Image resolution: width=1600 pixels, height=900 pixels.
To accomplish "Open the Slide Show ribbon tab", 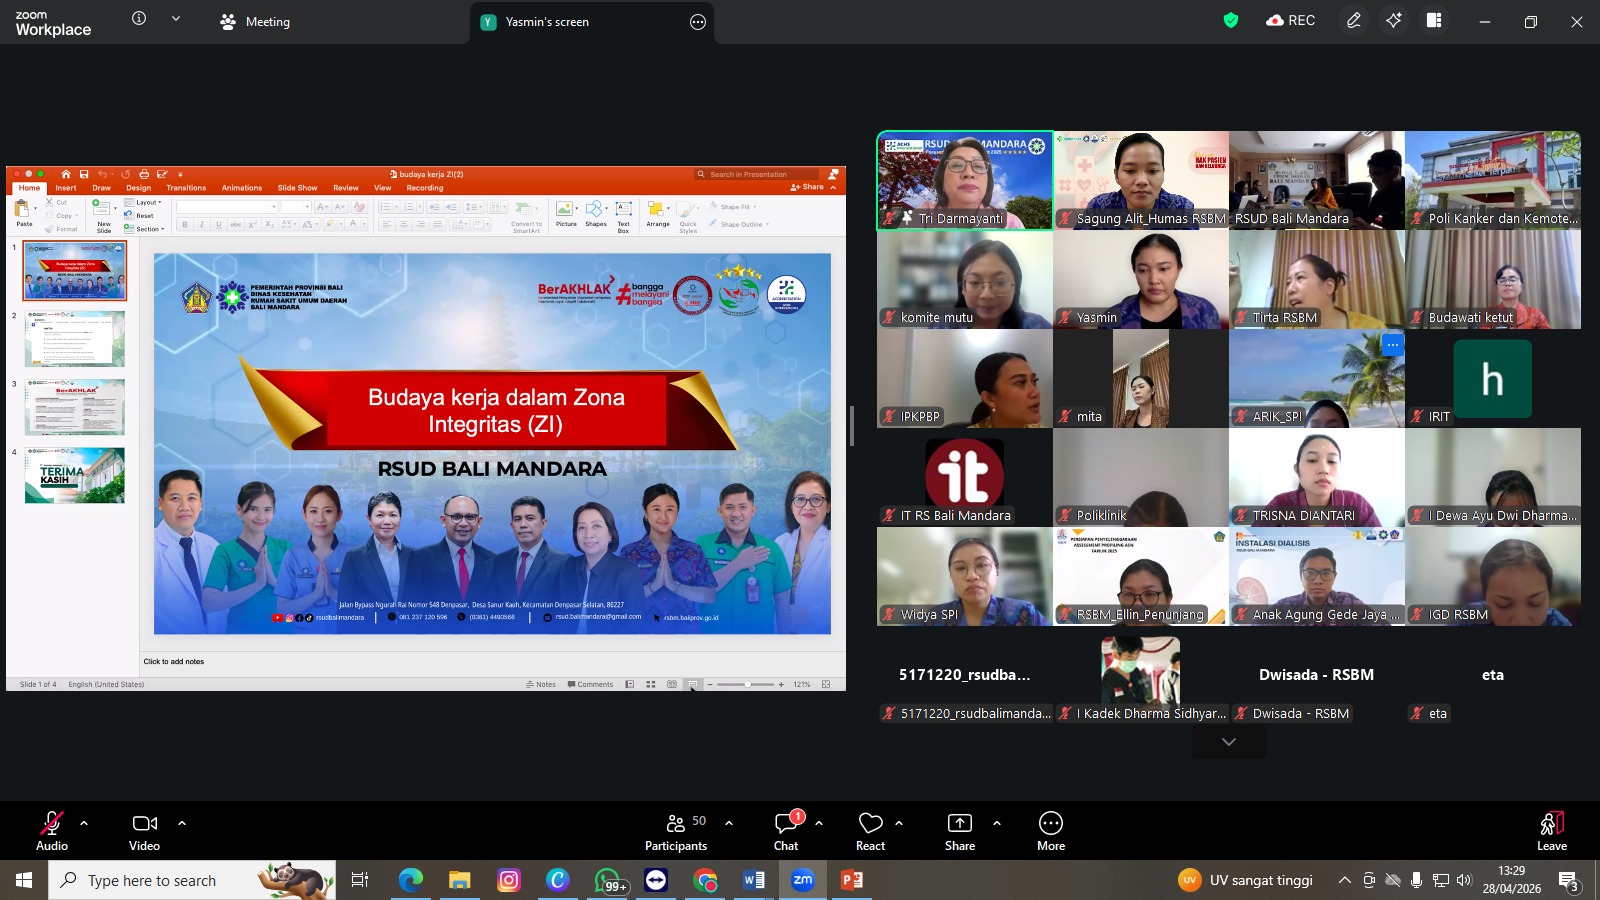I will point(297,188).
